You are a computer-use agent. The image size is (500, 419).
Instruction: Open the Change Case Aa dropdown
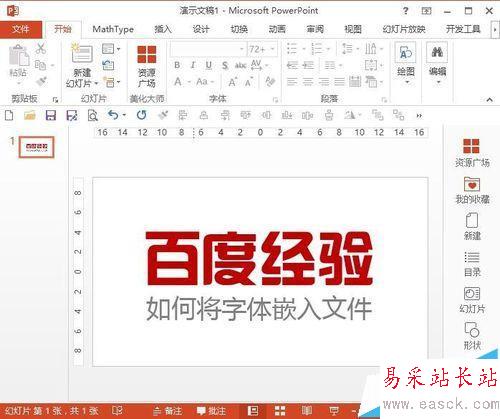pyautogui.click(x=205, y=82)
